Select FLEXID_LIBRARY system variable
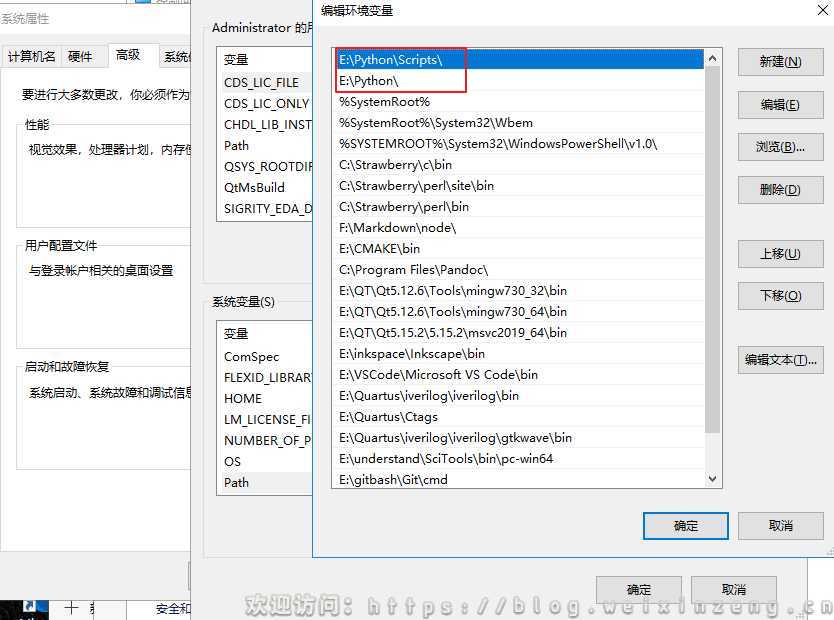 coord(265,378)
